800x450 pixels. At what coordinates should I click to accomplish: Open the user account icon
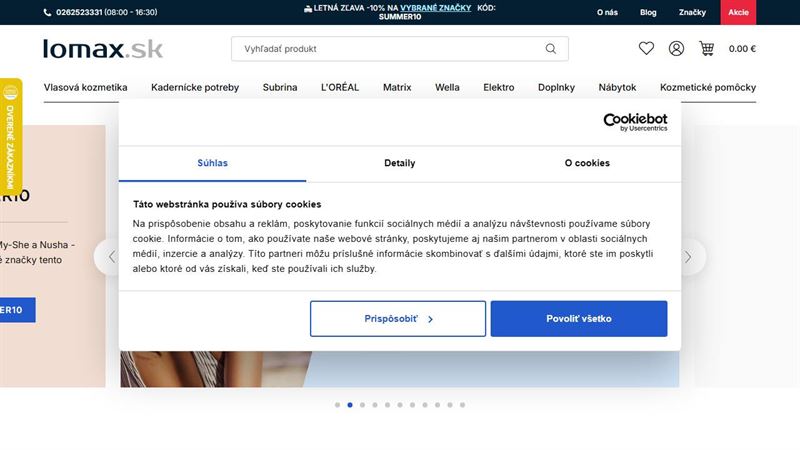(x=676, y=48)
